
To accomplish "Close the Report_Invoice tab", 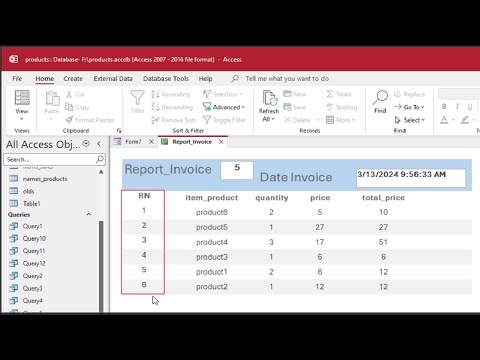I will (x=221, y=142).
